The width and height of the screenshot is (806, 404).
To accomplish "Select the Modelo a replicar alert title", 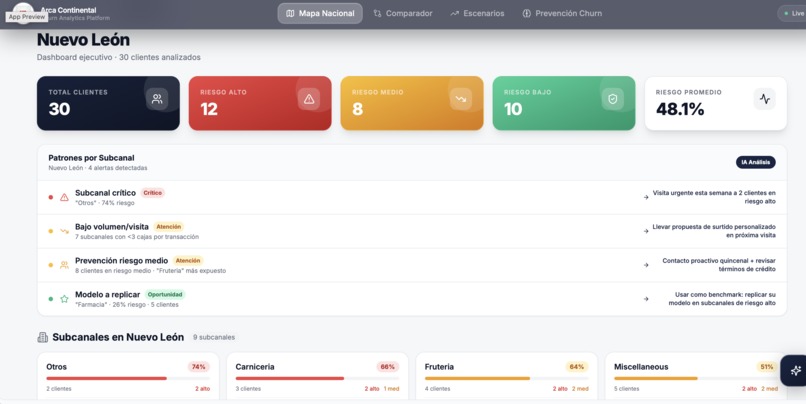I will (x=107, y=295).
